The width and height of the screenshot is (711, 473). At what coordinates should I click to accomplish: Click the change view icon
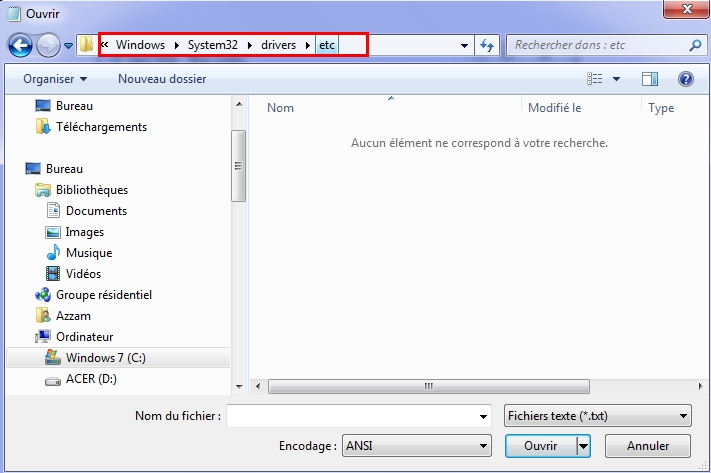tap(594, 79)
